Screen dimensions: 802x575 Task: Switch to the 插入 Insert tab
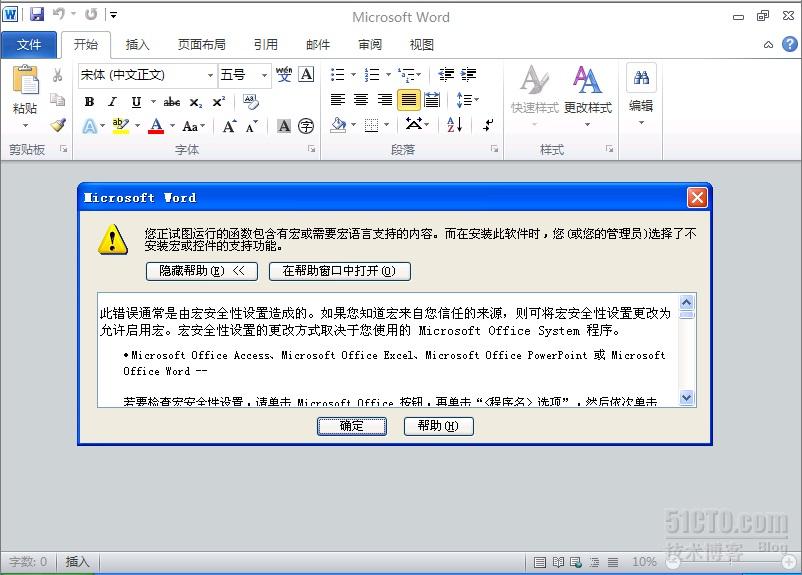pos(138,45)
